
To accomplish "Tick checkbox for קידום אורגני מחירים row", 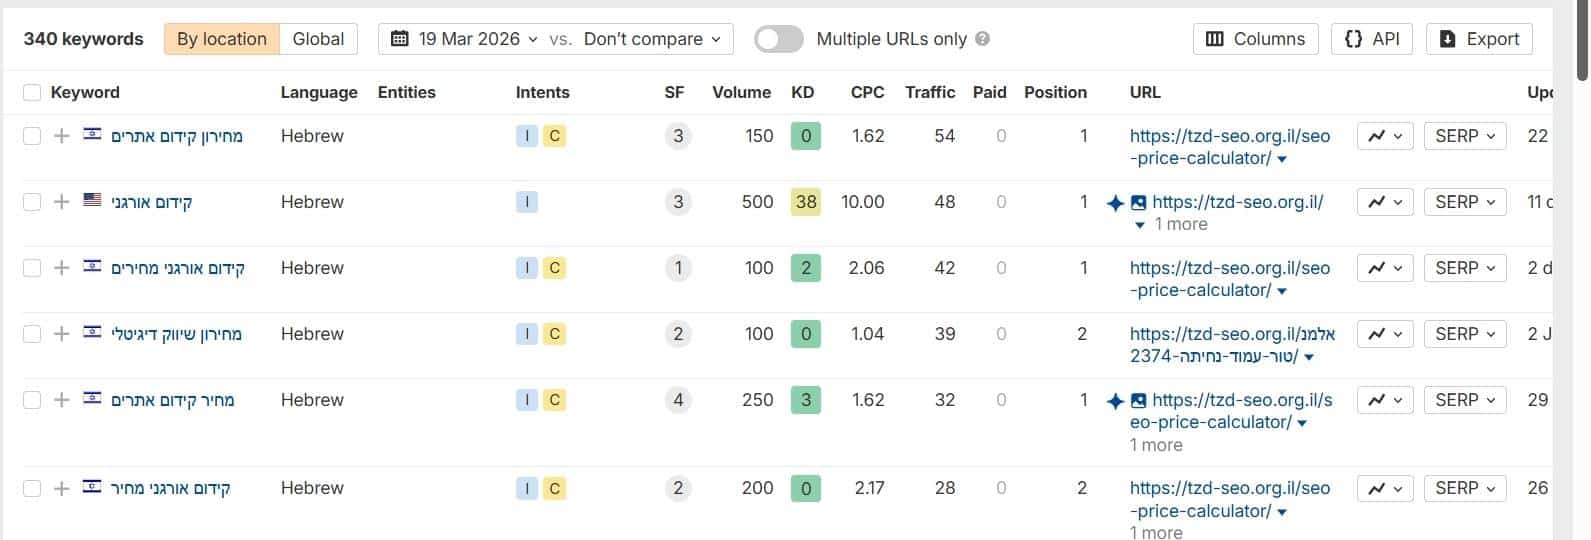I will [32, 268].
